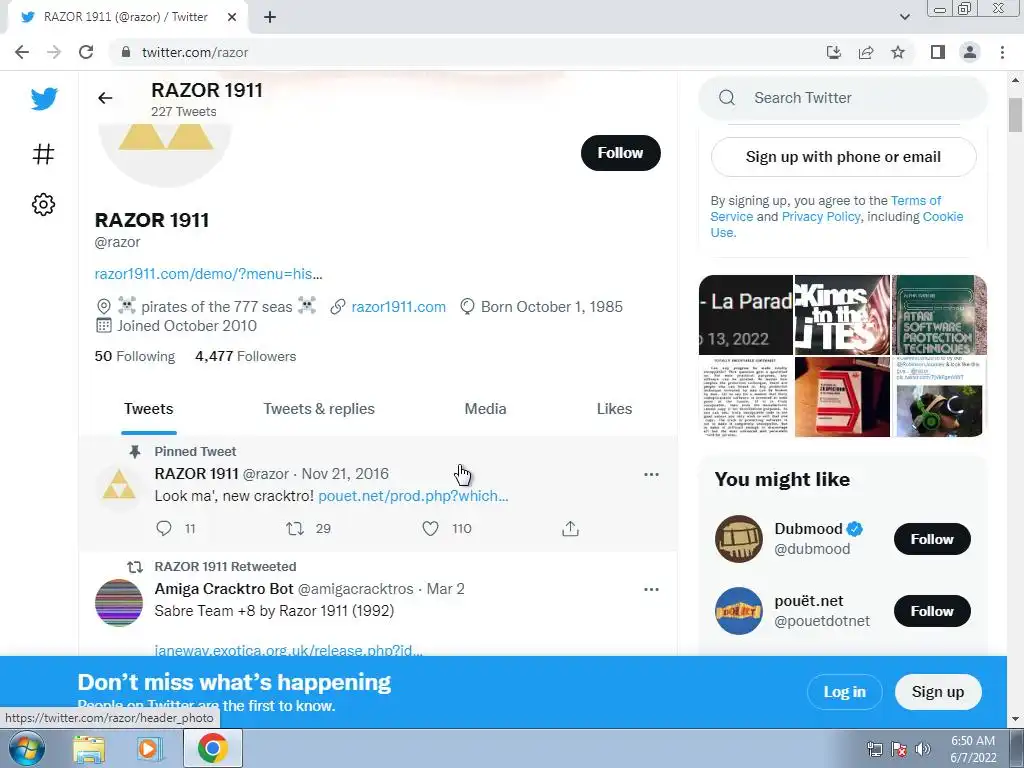Click the browser Forward button
Screen dimensions: 1024x768
click(x=54, y=52)
